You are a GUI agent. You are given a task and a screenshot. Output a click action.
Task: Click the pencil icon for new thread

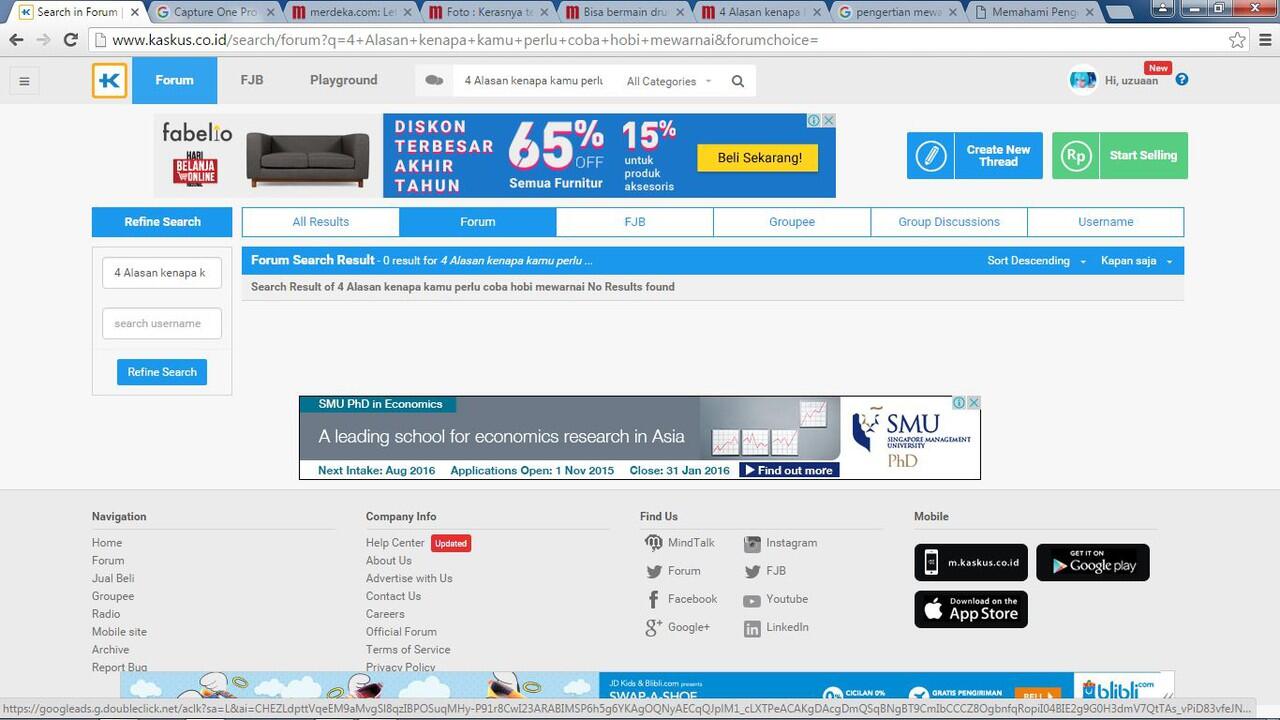coord(931,156)
